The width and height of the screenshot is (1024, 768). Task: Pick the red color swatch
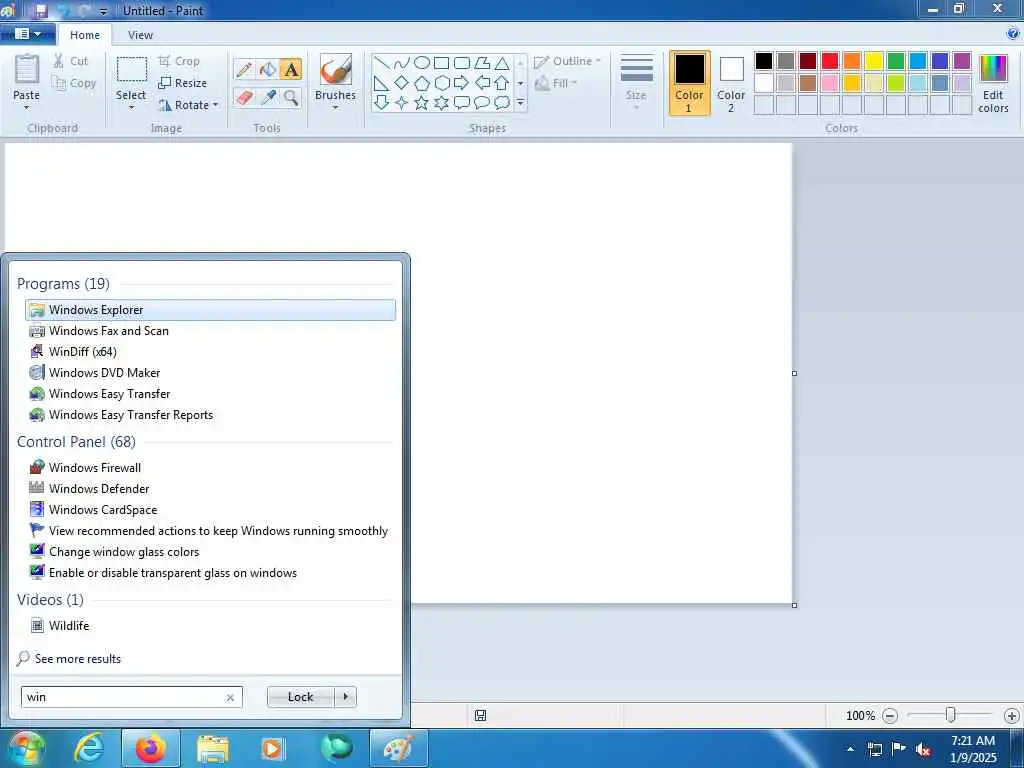click(x=830, y=61)
